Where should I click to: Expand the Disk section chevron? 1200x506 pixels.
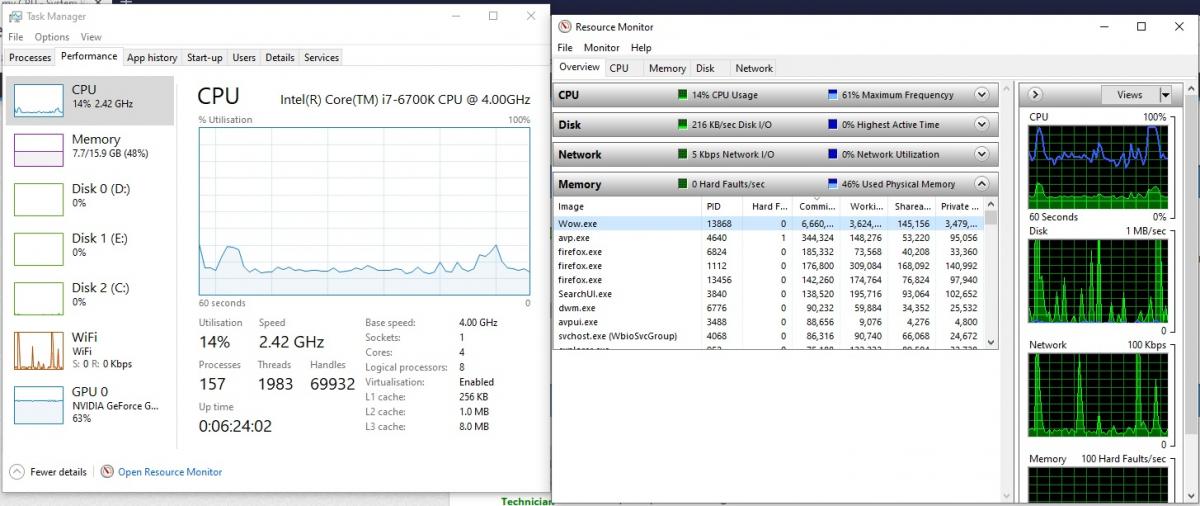click(x=981, y=125)
